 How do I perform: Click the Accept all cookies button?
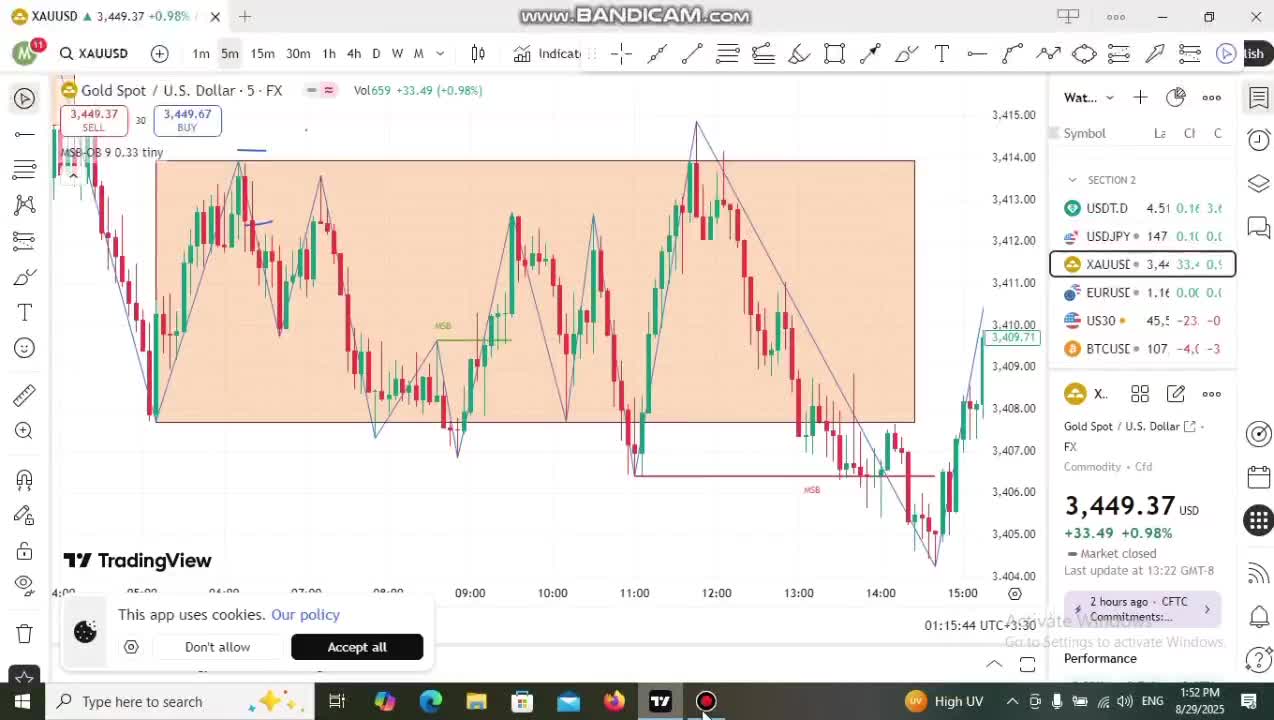coord(357,647)
